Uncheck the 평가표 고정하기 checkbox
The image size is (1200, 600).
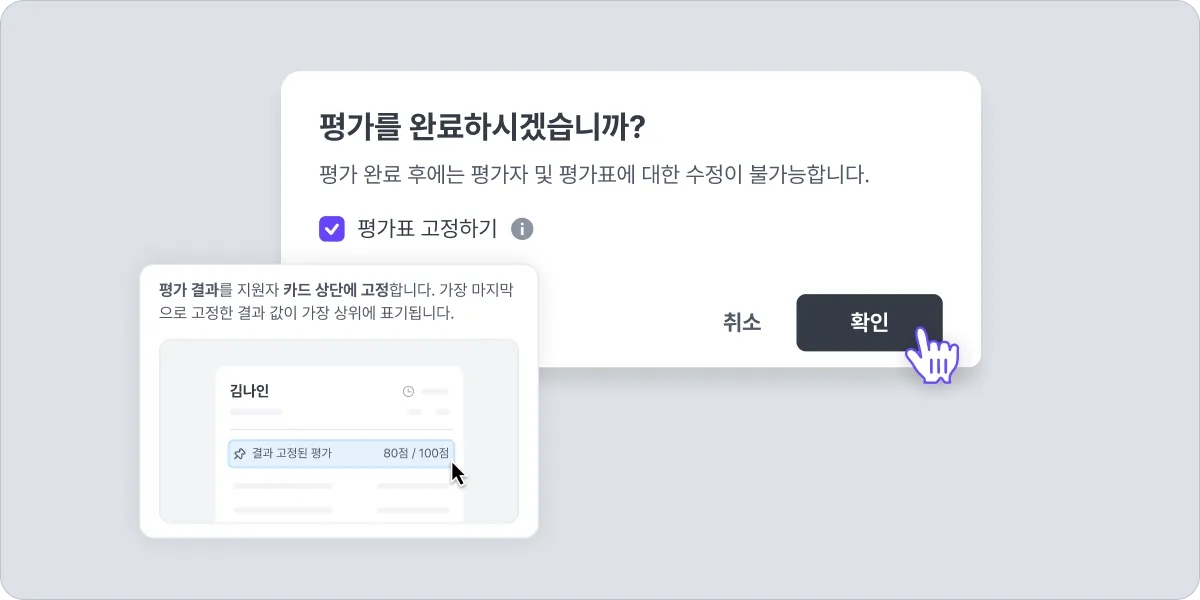point(332,229)
